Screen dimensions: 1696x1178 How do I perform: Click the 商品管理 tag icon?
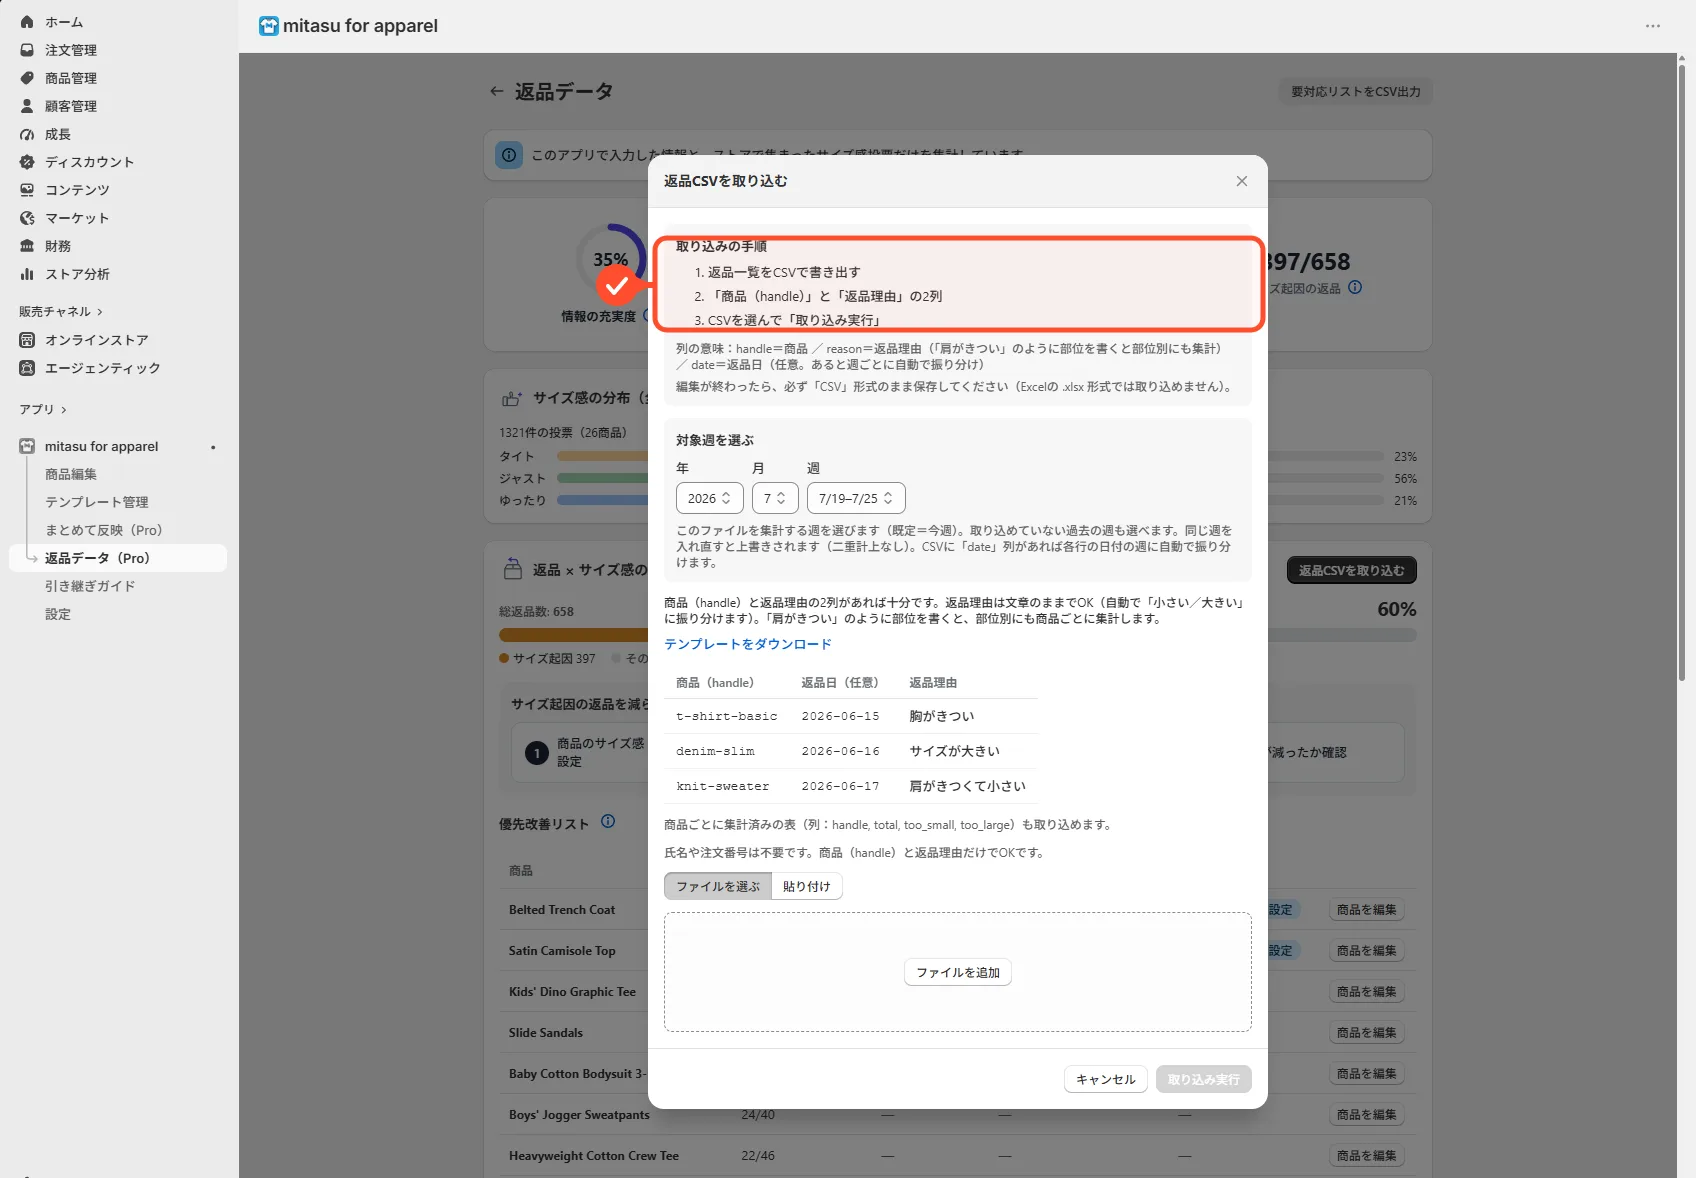pyautogui.click(x=27, y=78)
